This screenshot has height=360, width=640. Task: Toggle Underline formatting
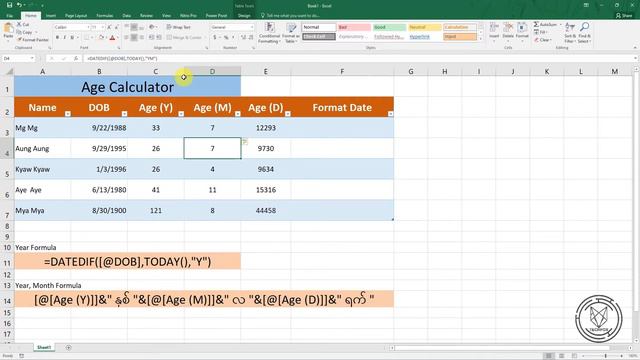point(72,38)
